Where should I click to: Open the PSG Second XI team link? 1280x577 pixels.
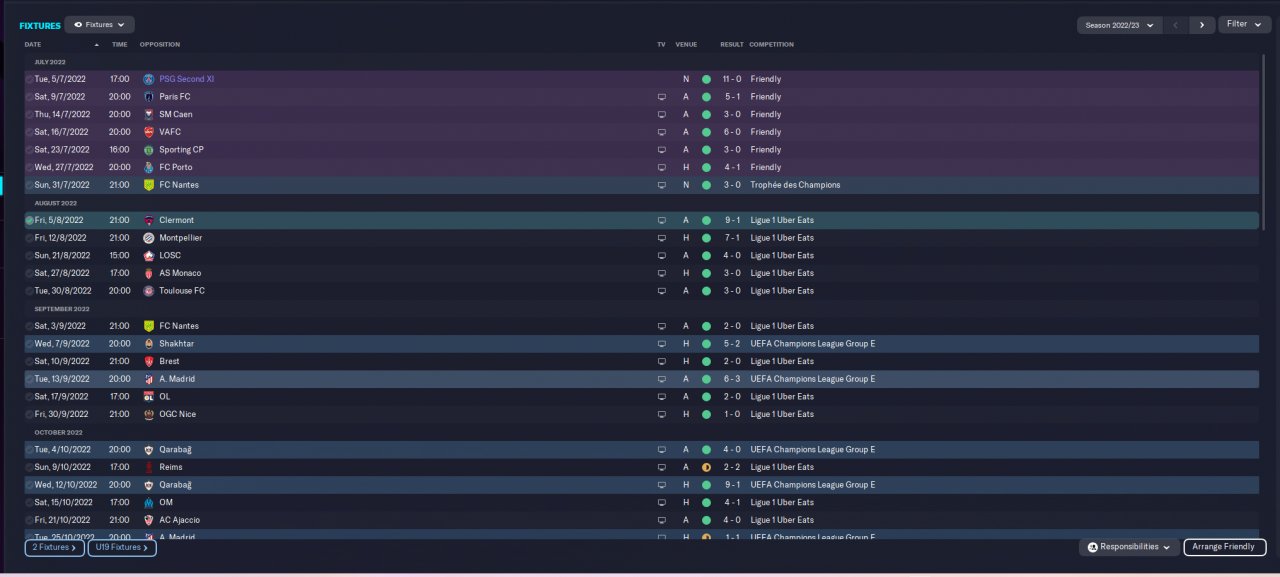[187, 79]
